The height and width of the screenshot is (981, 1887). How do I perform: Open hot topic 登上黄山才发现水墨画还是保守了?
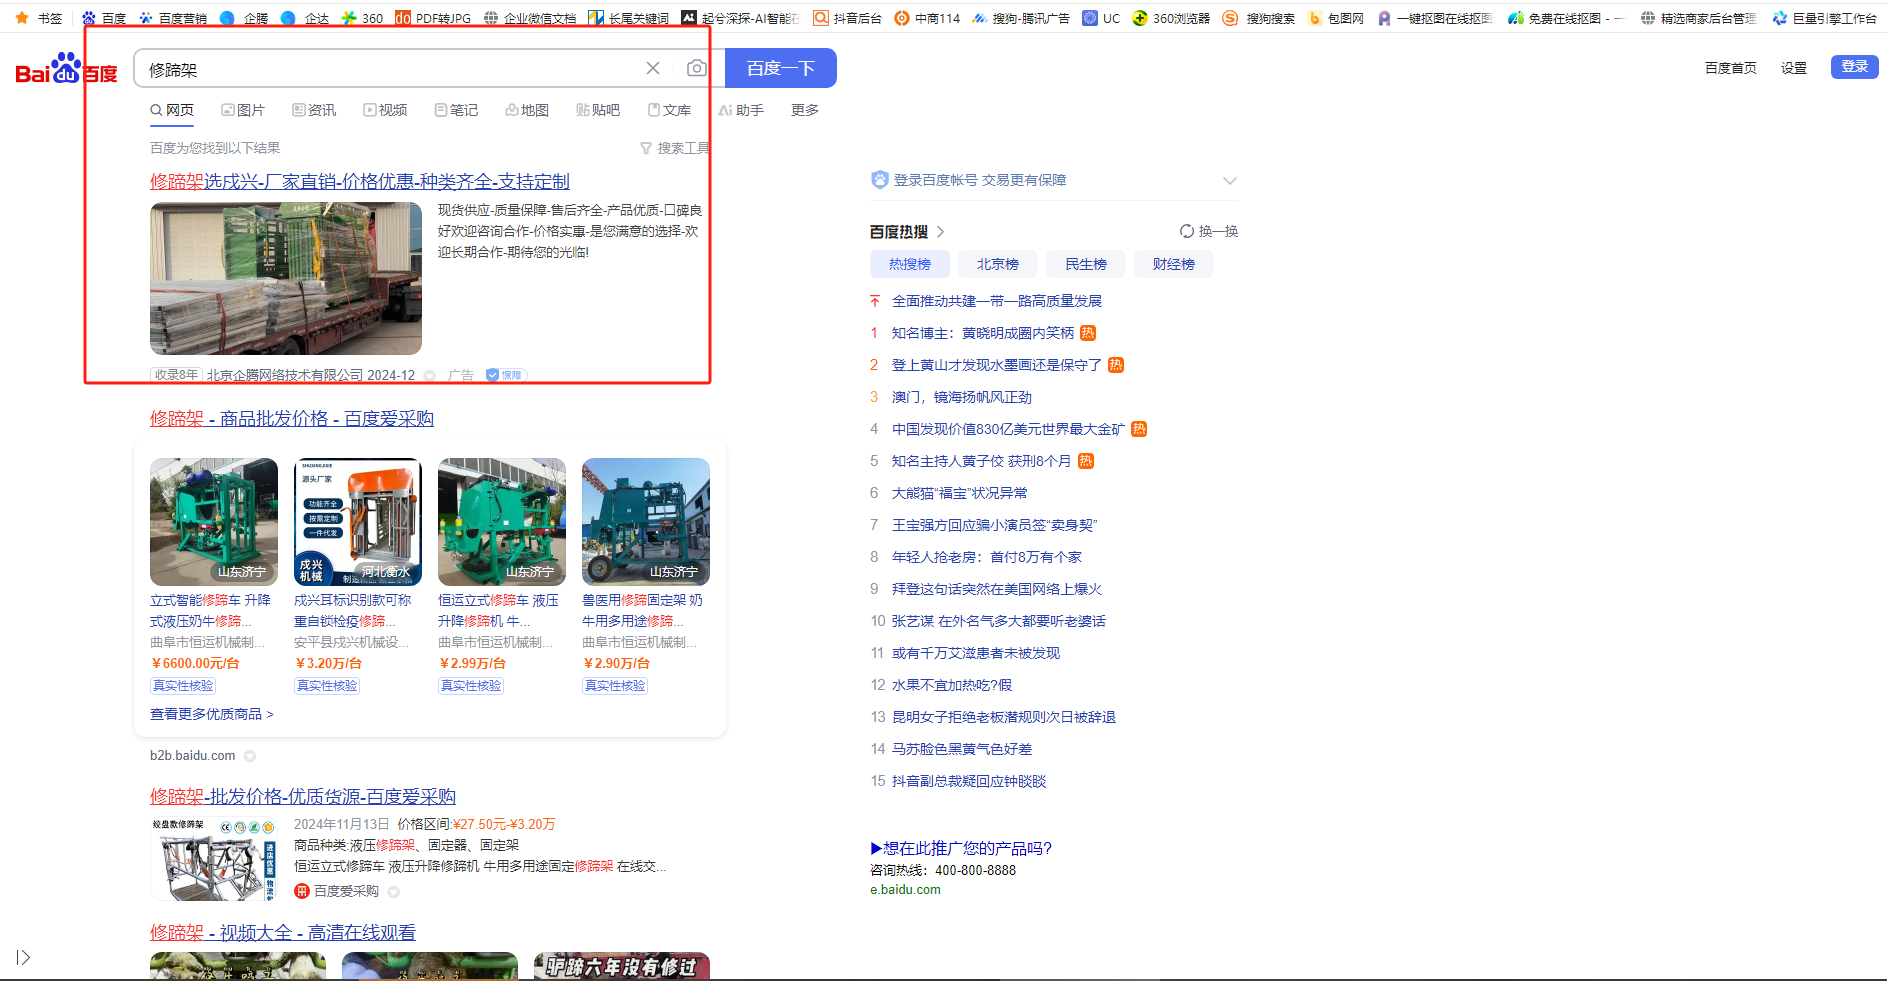point(997,365)
